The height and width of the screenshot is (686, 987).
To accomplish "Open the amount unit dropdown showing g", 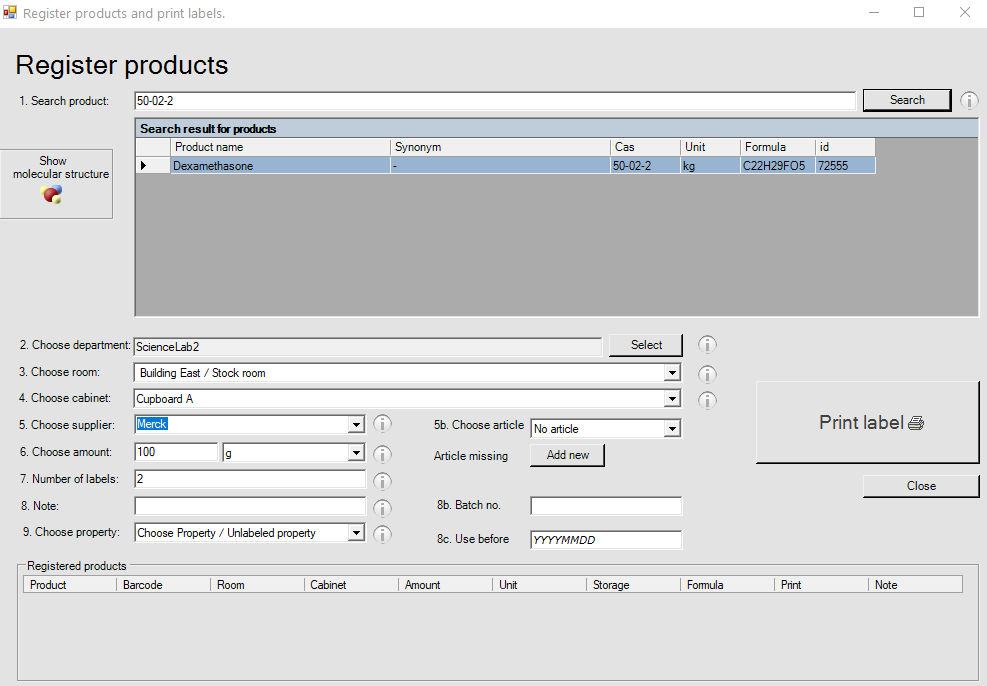I will [x=356, y=453].
